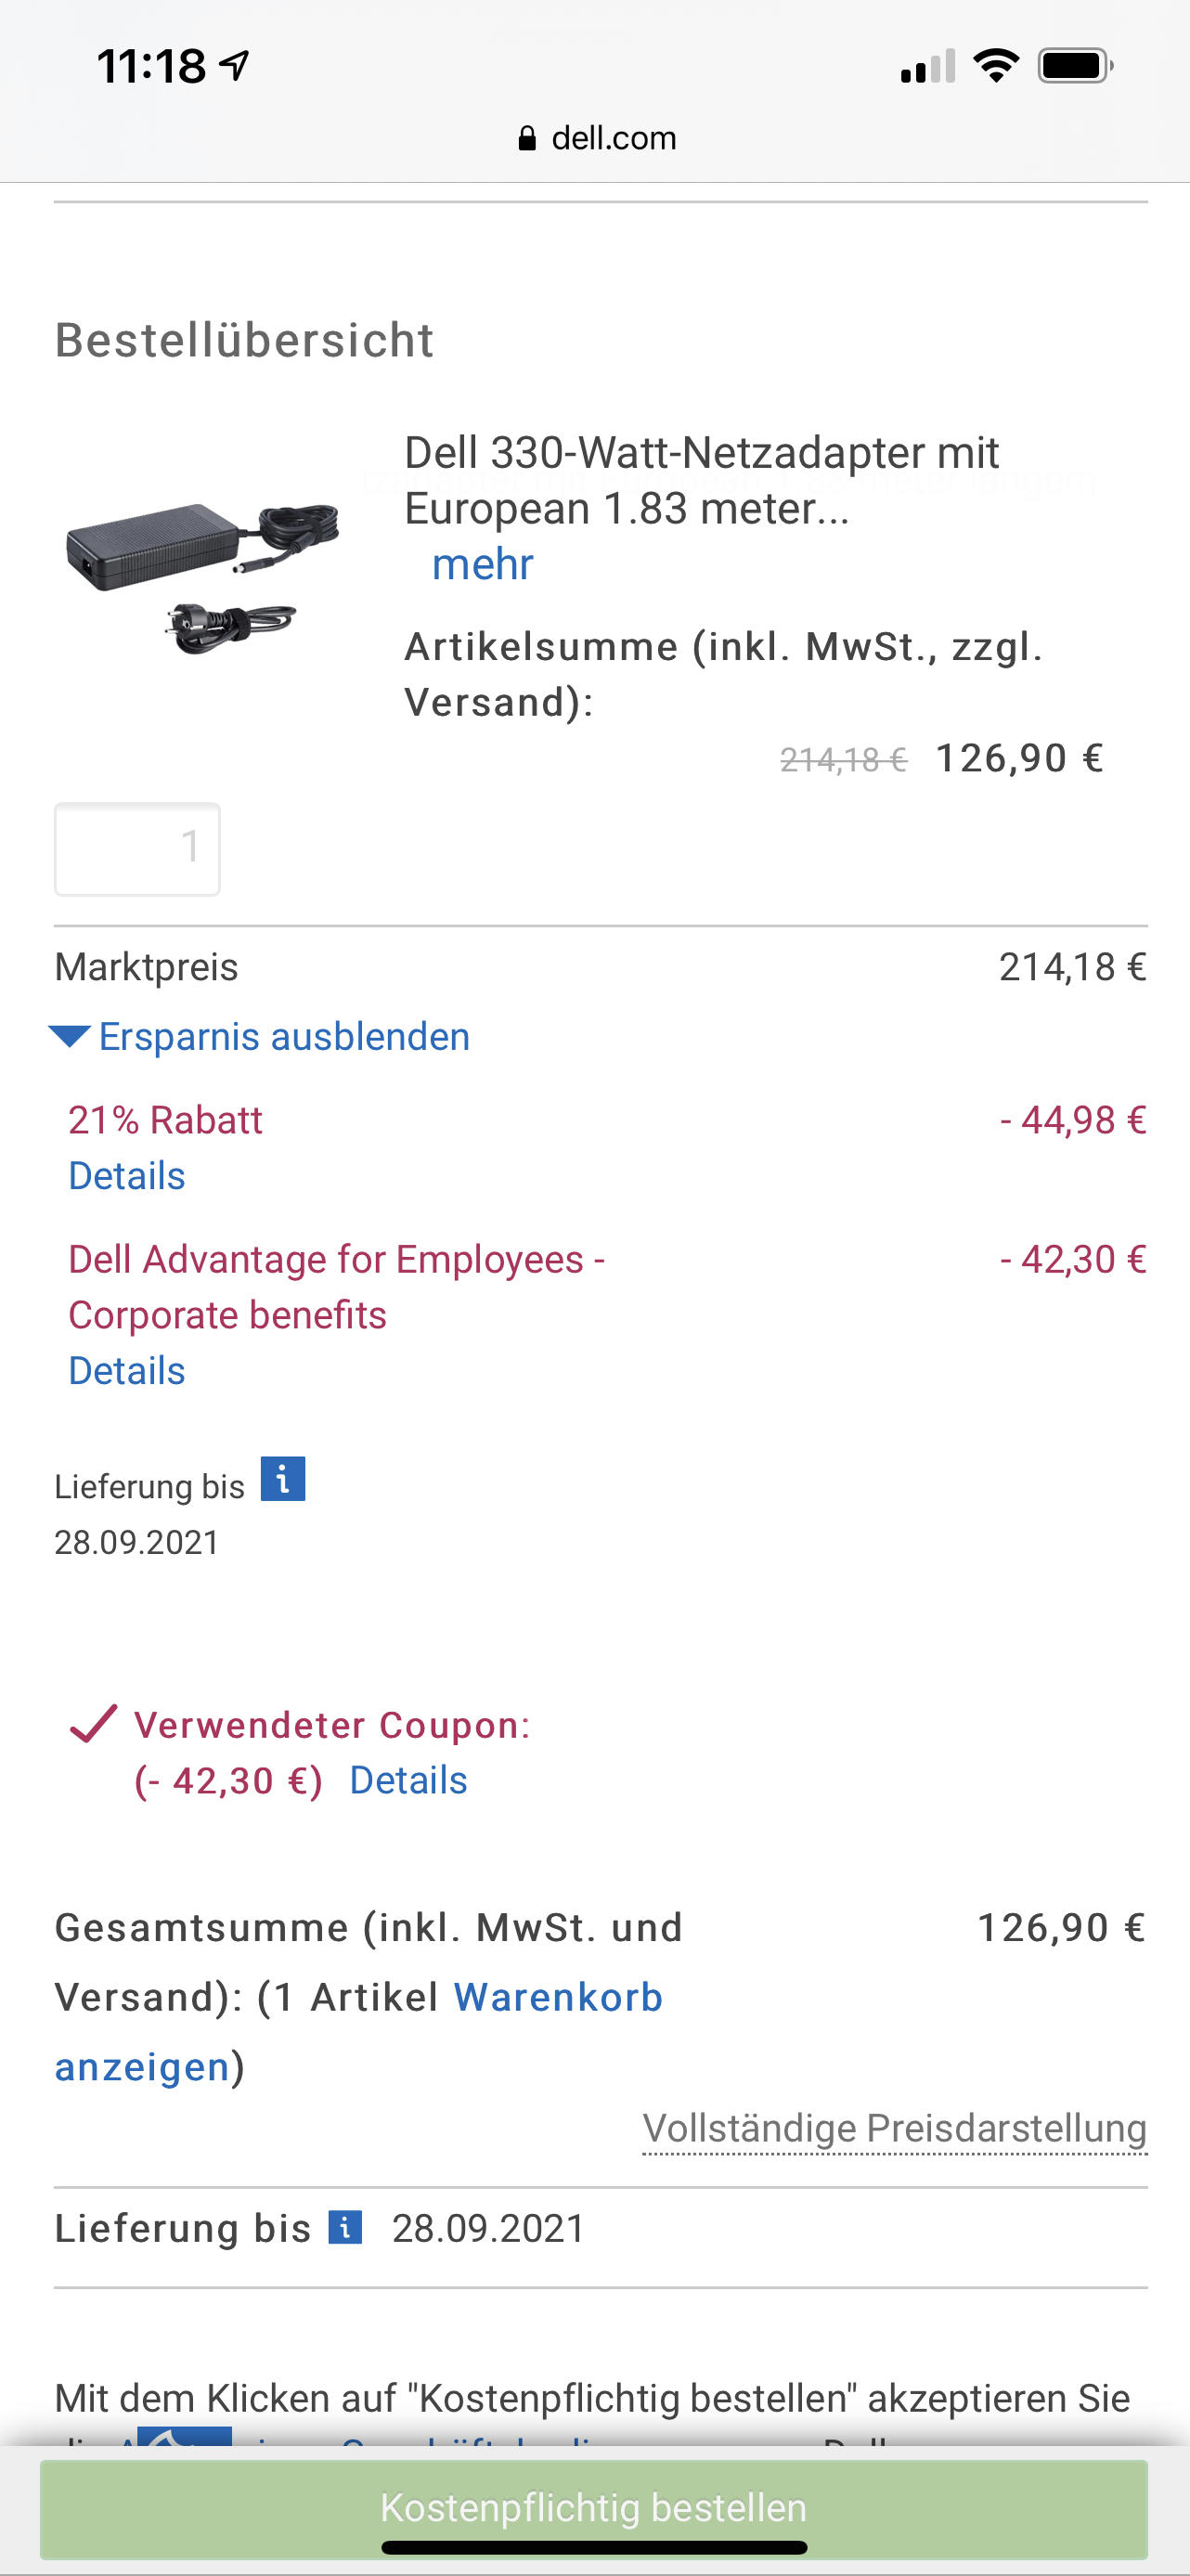The width and height of the screenshot is (1190, 2576).
Task: Open Details under Dell Advantage for Employees
Action: click(x=127, y=1371)
